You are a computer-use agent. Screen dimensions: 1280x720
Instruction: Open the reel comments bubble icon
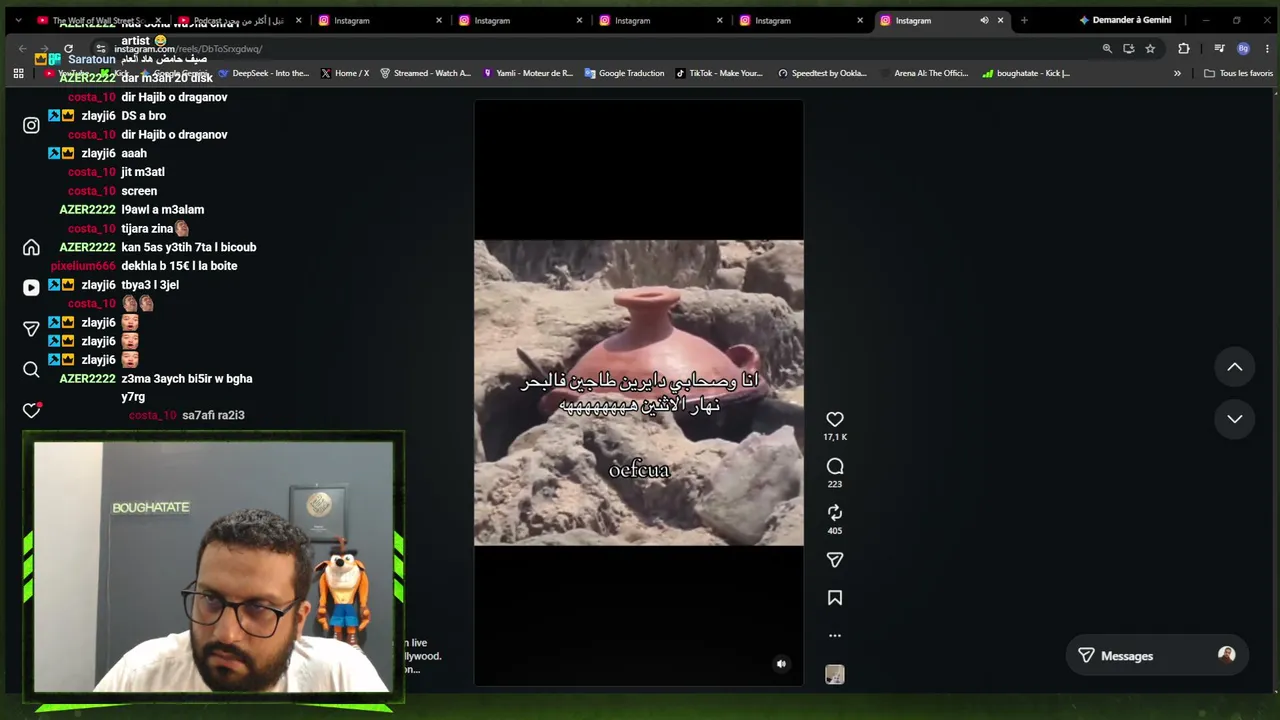click(835, 466)
